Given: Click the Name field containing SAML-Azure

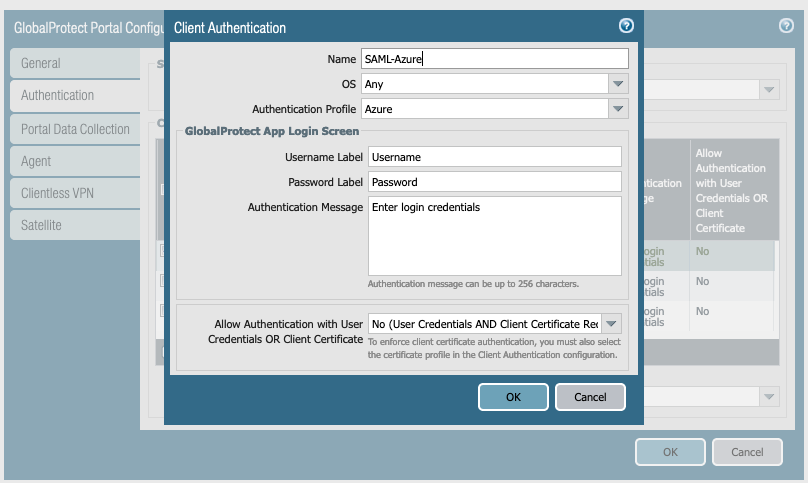Looking at the screenshot, I should [x=495, y=59].
